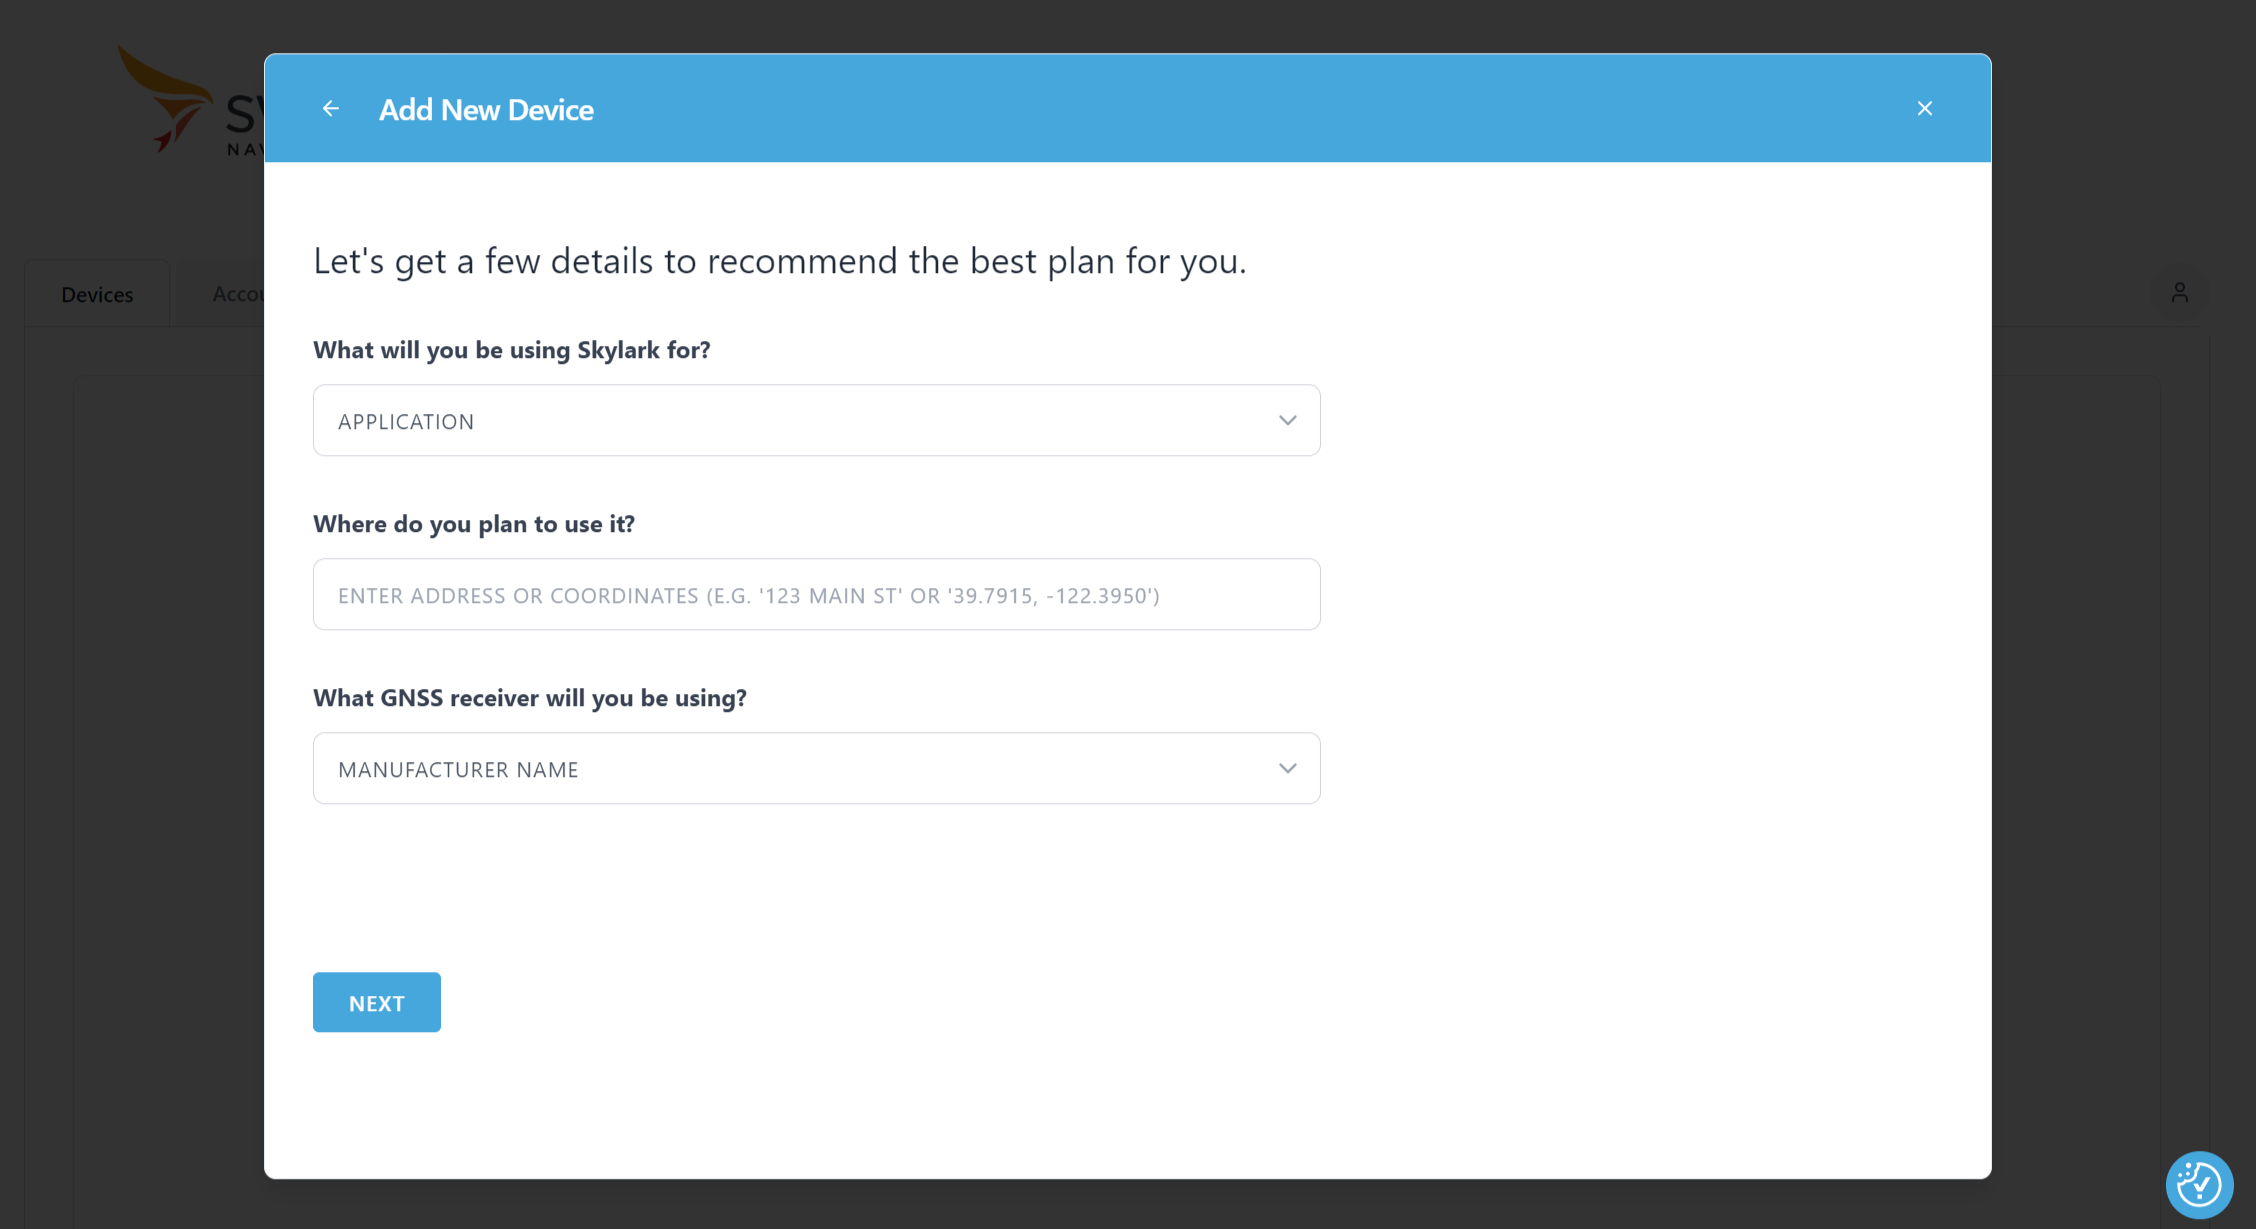Click the user profile icon
The image size is (2256, 1229).
(2179, 292)
